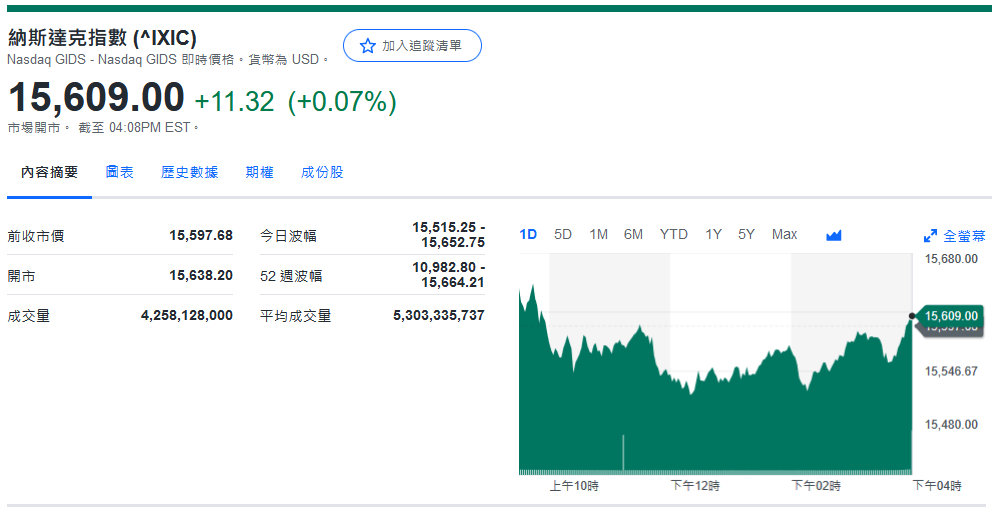992x514 pixels.
Task: Choose the 1M chart range
Action: pyautogui.click(x=598, y=234)
